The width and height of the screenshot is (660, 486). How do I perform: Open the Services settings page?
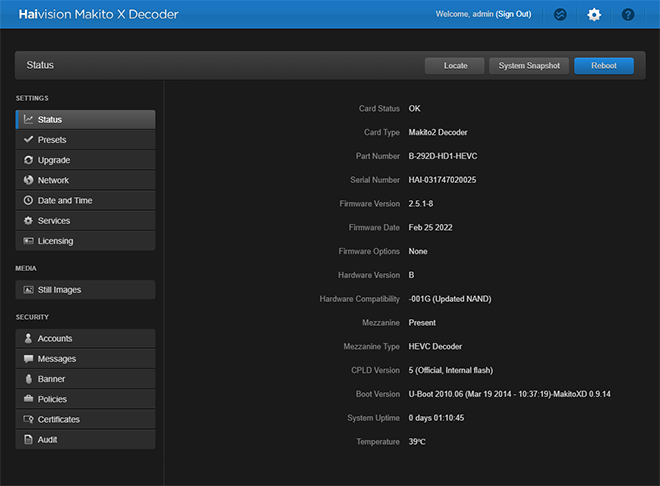coord(54,221)
